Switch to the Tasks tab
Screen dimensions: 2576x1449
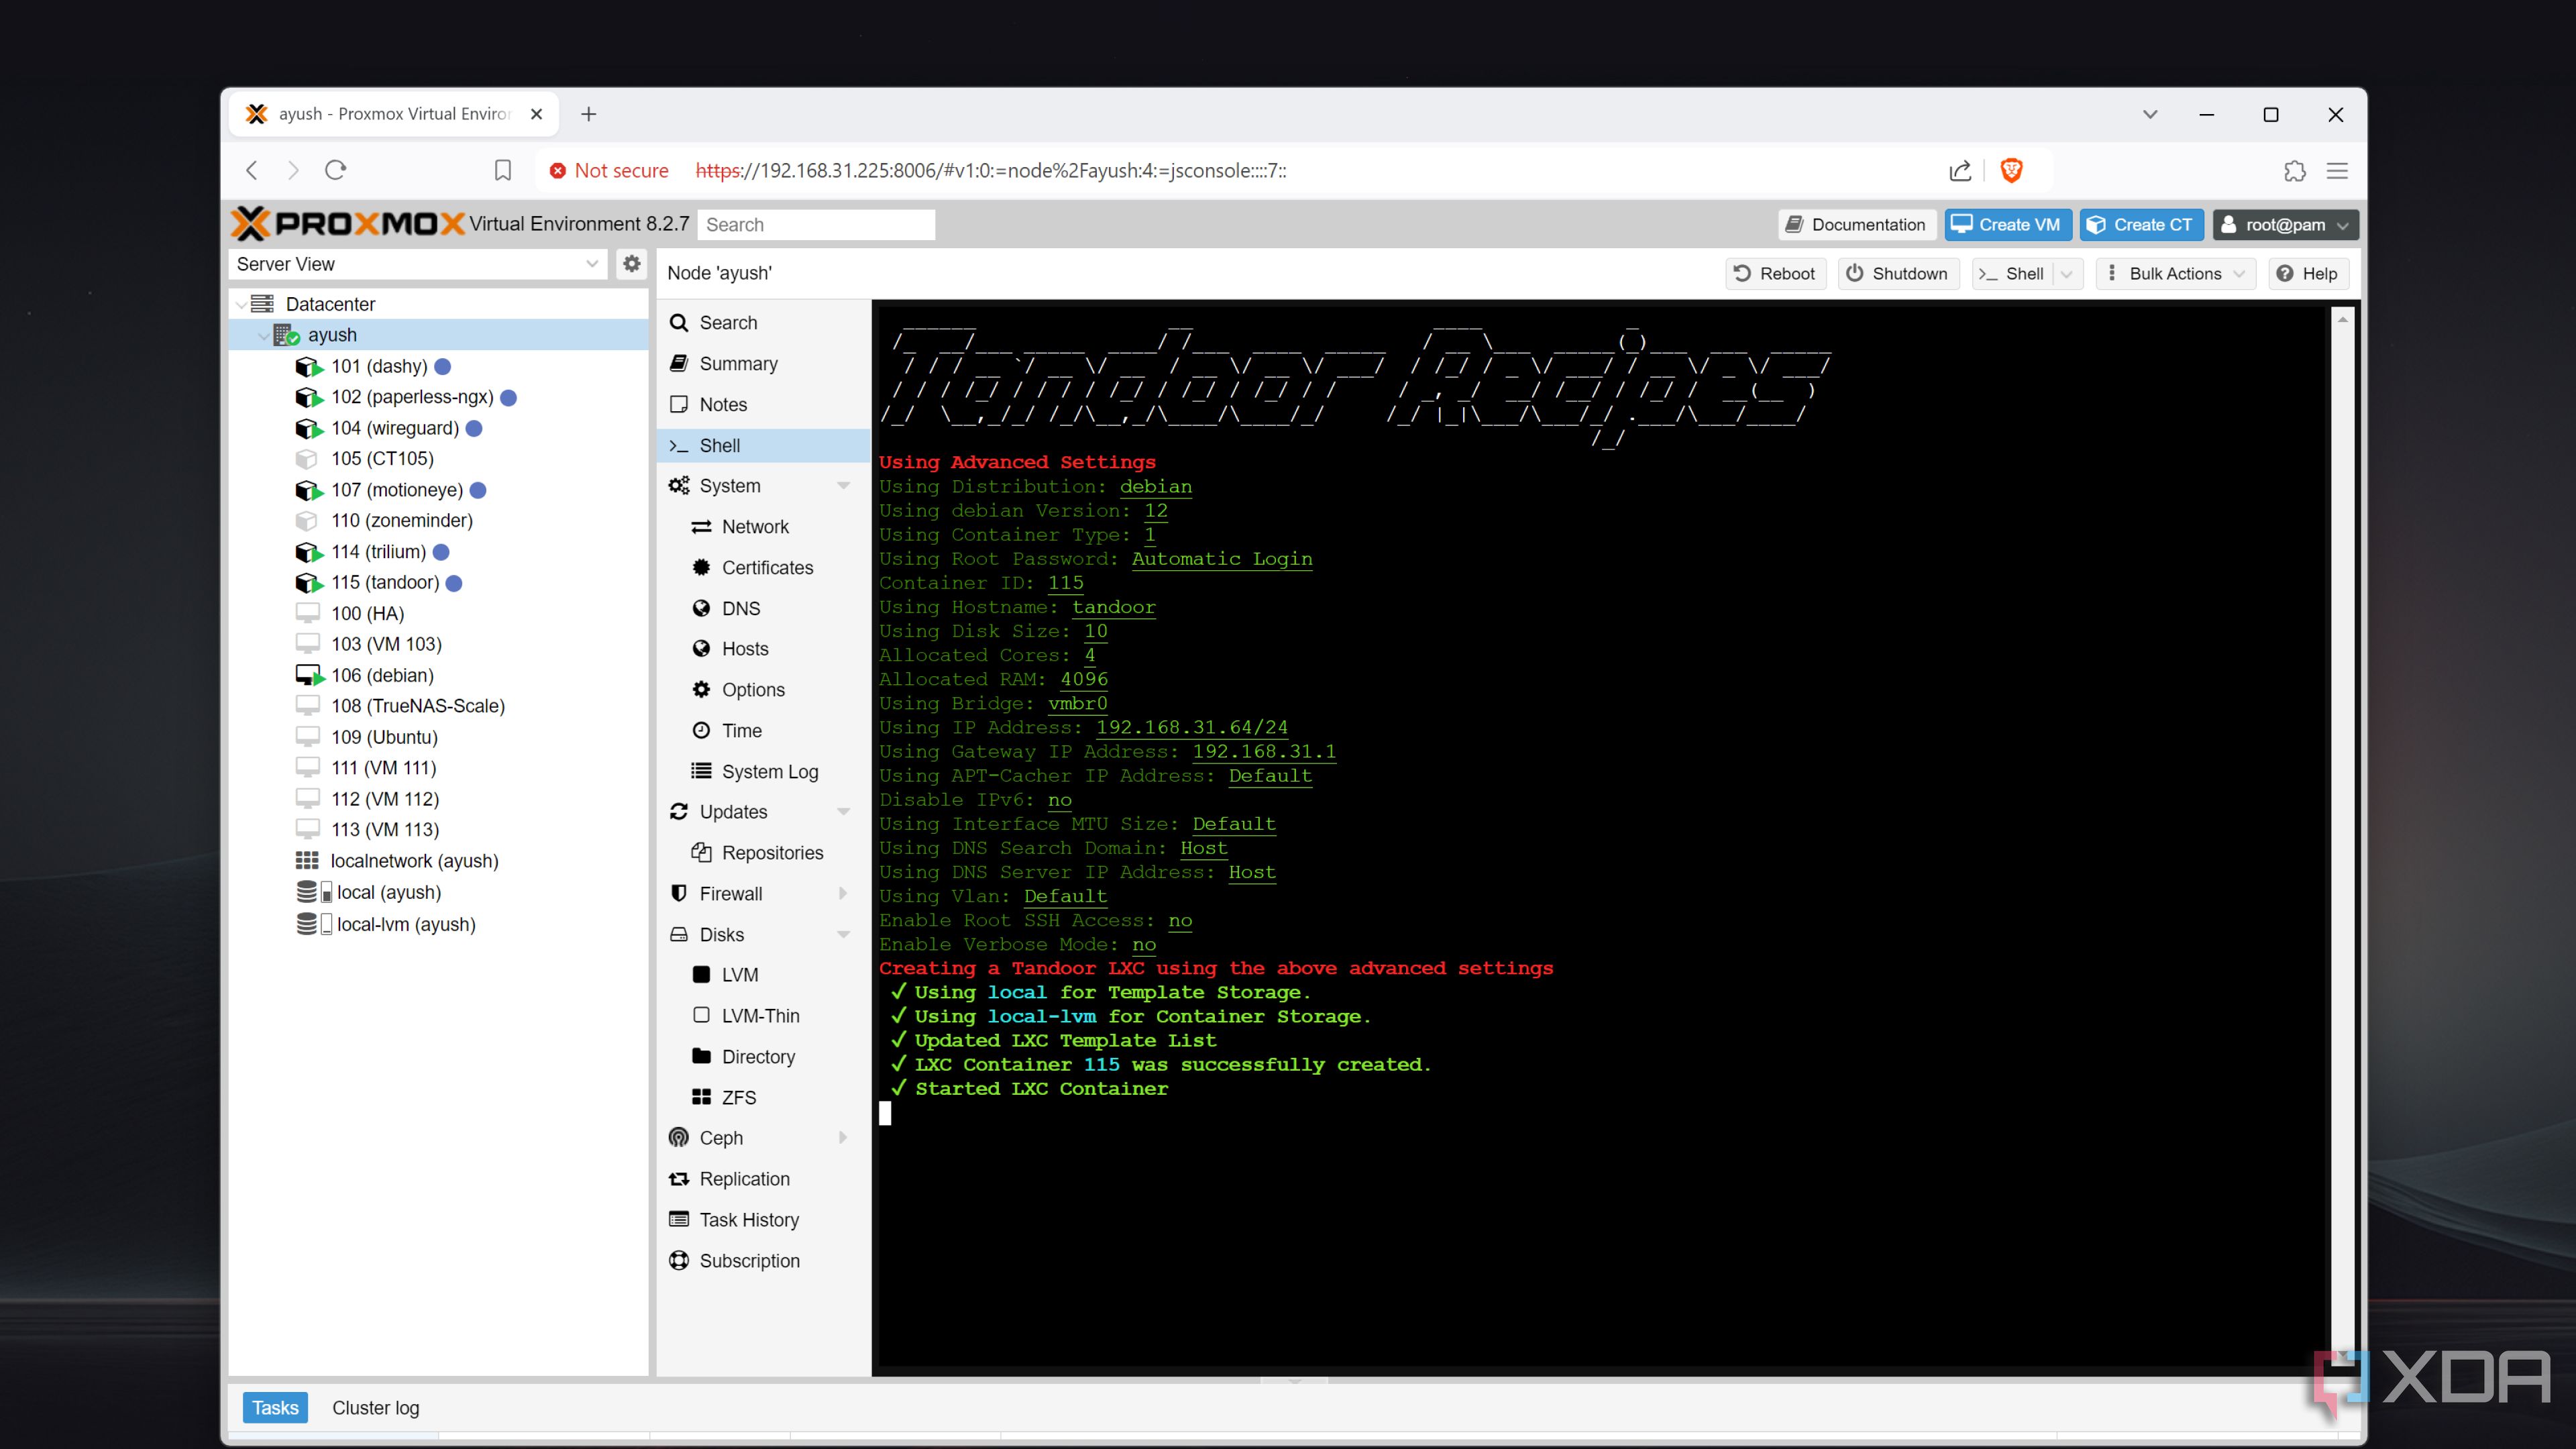point(275,1408)
